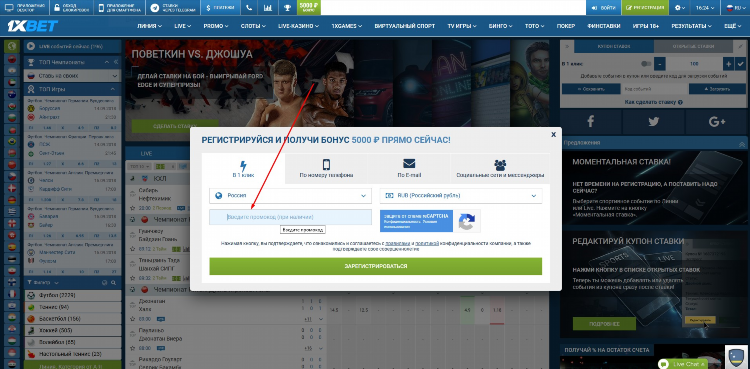The image size is (750, 369).
Task: Increase bet amount with plus button
Action: 728,64
